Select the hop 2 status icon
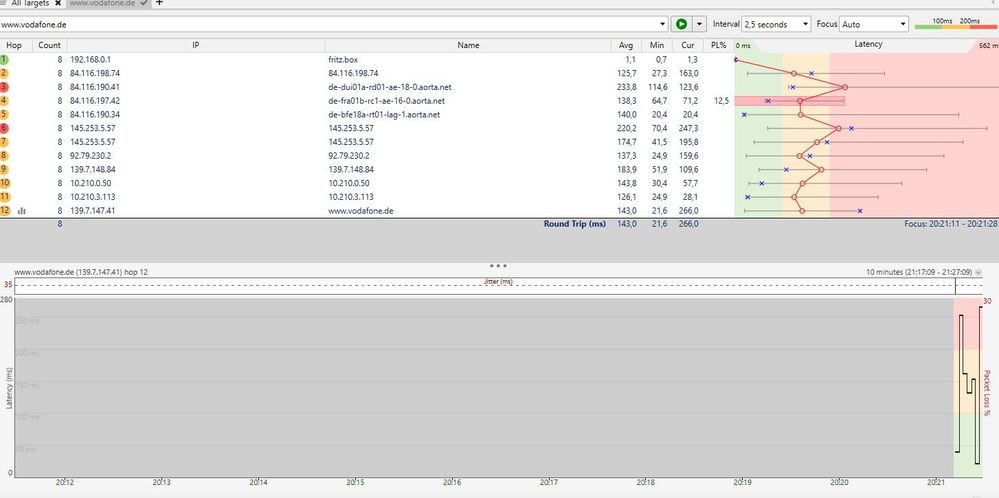Image resolution: width=999 pixels, height=498 pixels. tap(4, 73)
